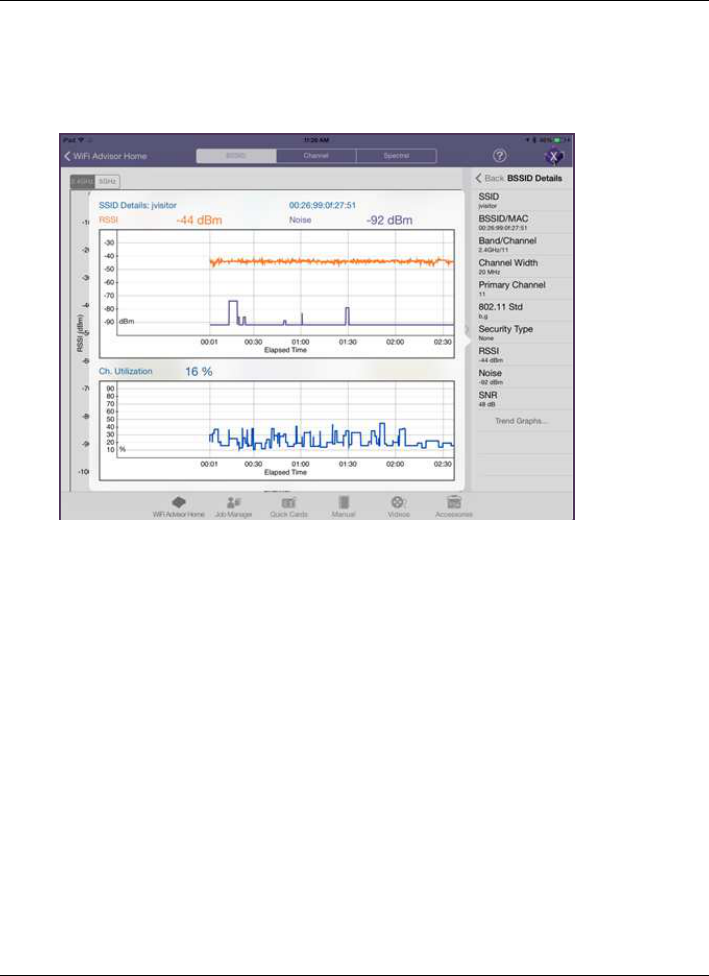Image resolution: width=709 pixels, height=976 pixels.
Task: Select the SSID row in BSSID Details
Action: coord(523,200)
